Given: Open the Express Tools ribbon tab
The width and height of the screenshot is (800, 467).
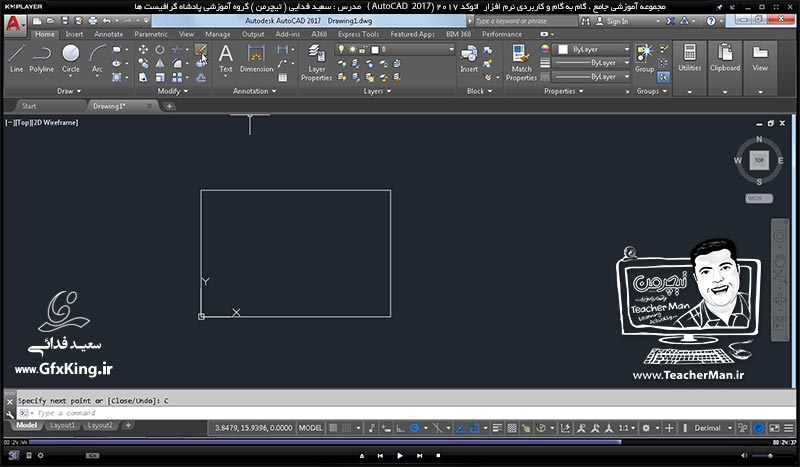Looking at the screenshot, I should pos(358,34).
